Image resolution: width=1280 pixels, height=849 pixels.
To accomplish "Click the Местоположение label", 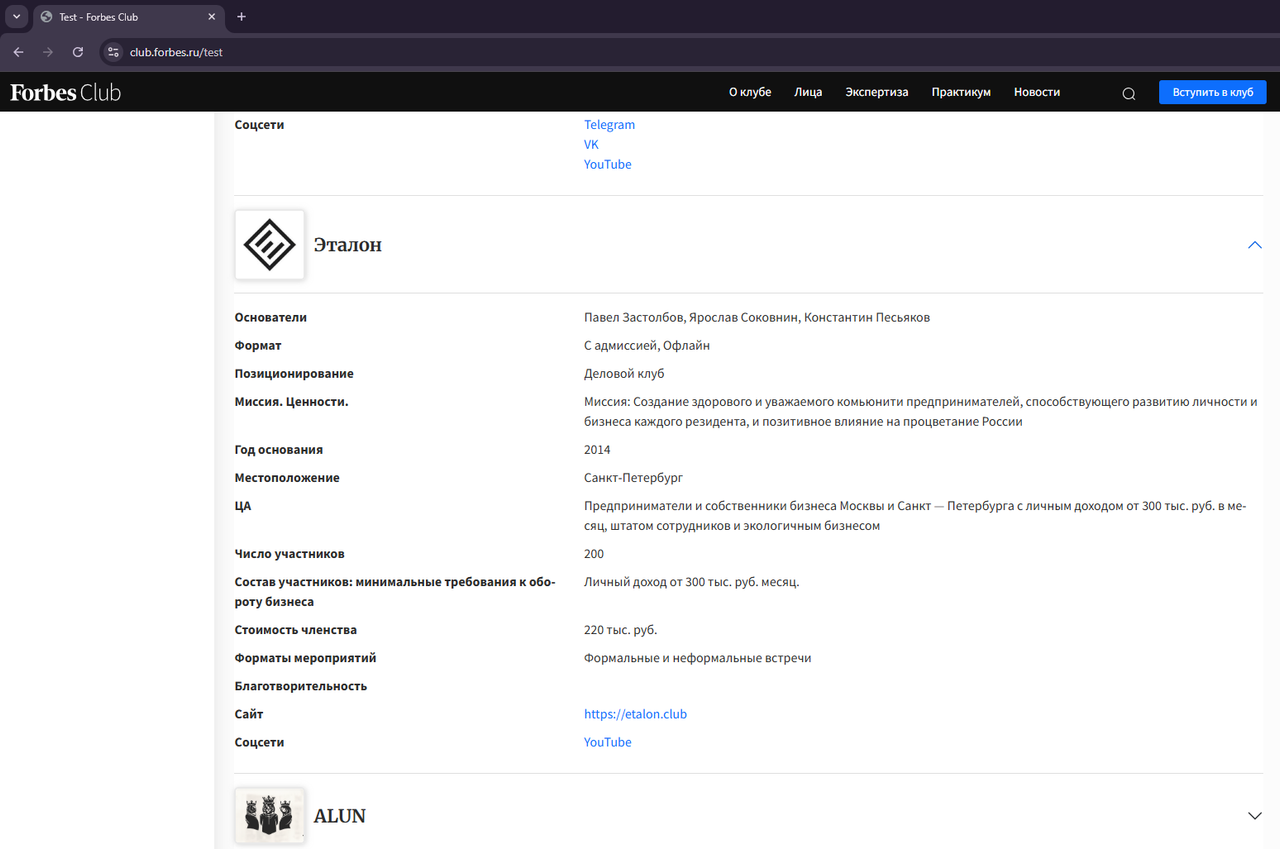I will click(287, 478).
